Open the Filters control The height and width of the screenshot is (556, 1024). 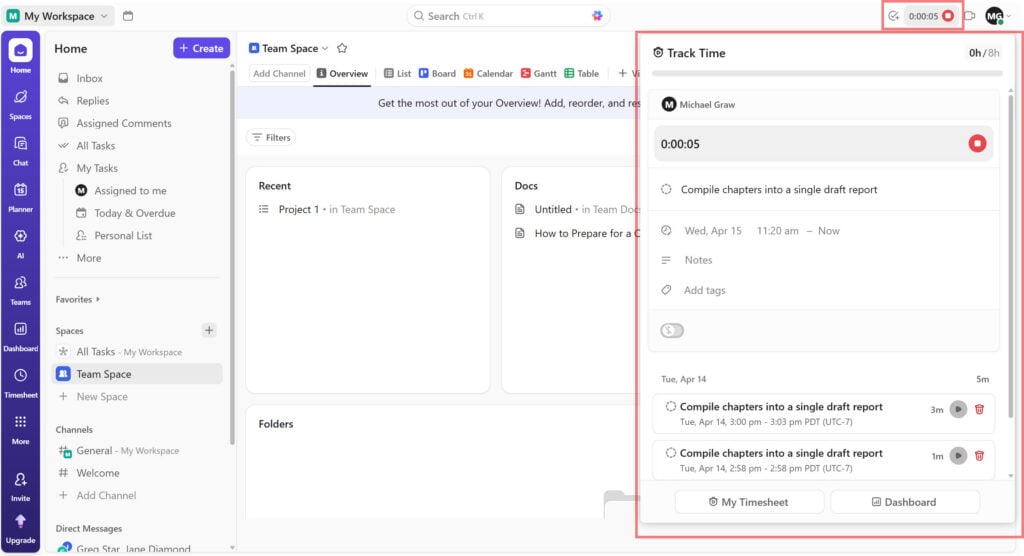click(271, 137)
